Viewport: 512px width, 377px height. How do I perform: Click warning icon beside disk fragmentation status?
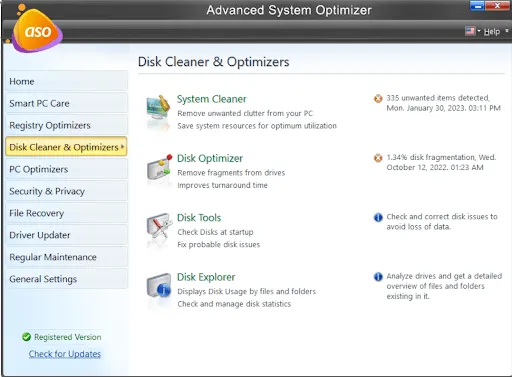point(378,158)
